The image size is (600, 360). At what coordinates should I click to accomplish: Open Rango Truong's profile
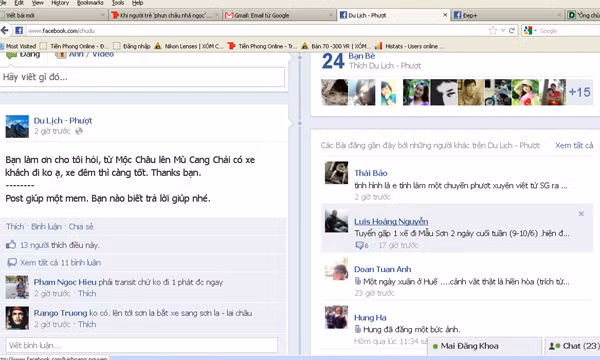(60, 313)
